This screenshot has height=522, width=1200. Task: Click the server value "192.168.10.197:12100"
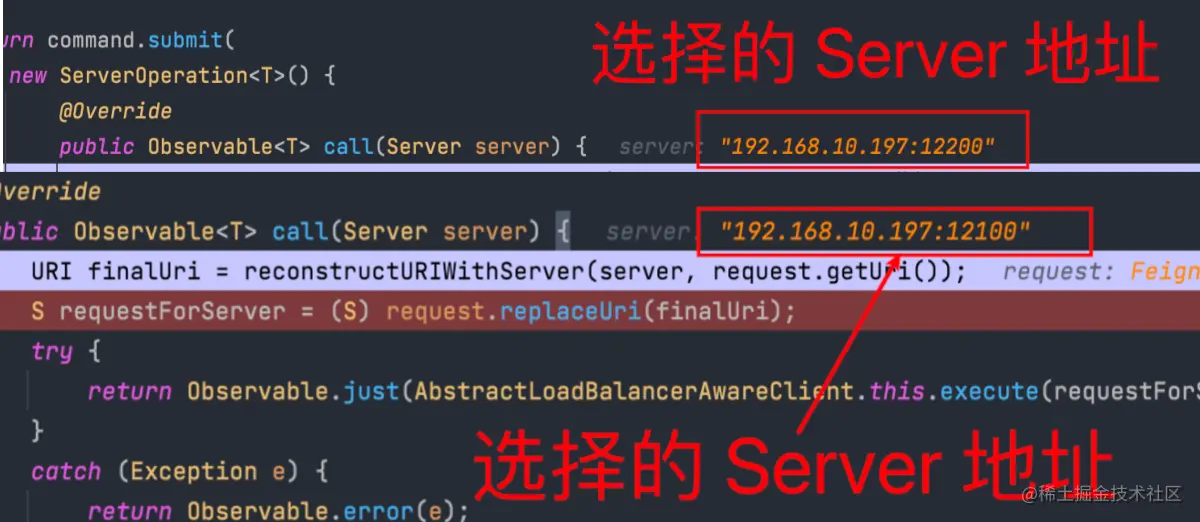(x=875, y=231)
